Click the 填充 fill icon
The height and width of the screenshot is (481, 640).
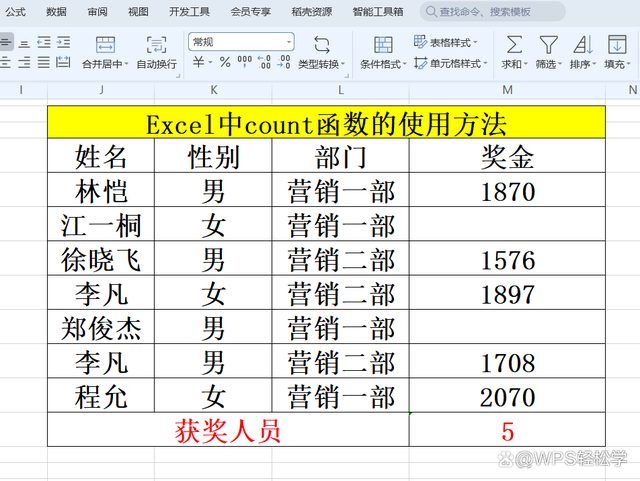617,45
